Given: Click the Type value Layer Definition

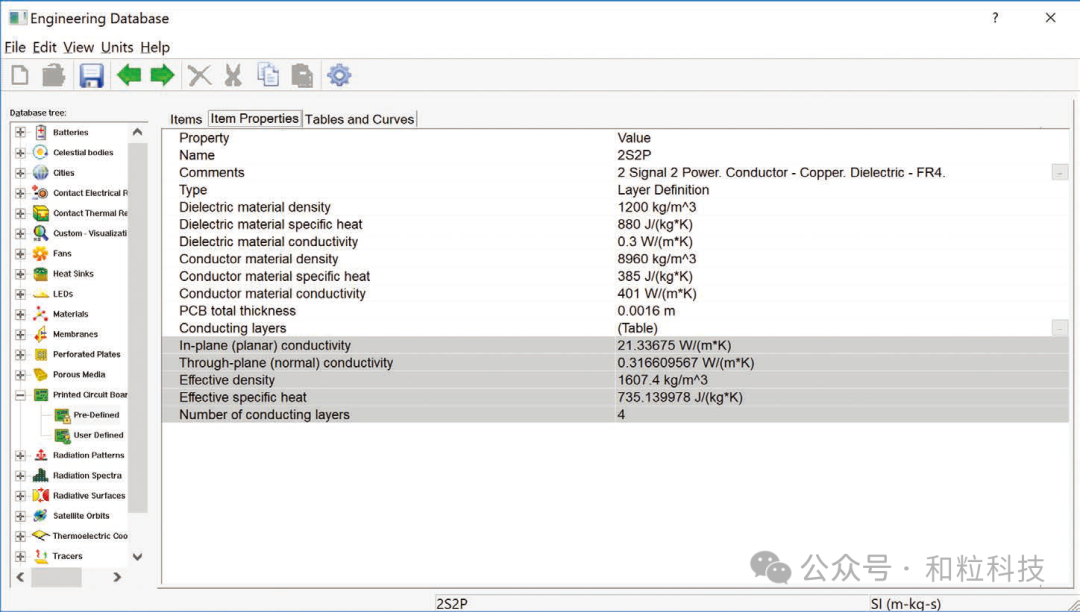Looking at the screenshot, I should 663,190.
